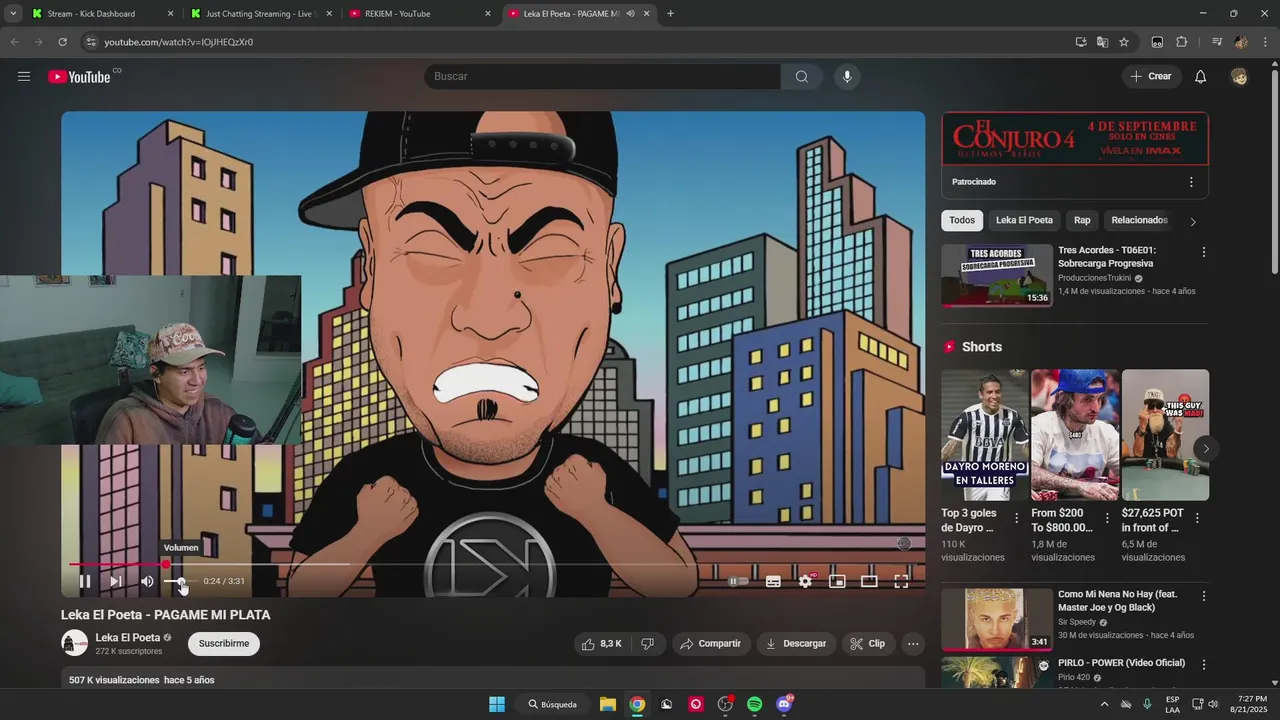1280x720 pixels.
Task: Subscribe with the Suscribirme button
Action: 224,644
